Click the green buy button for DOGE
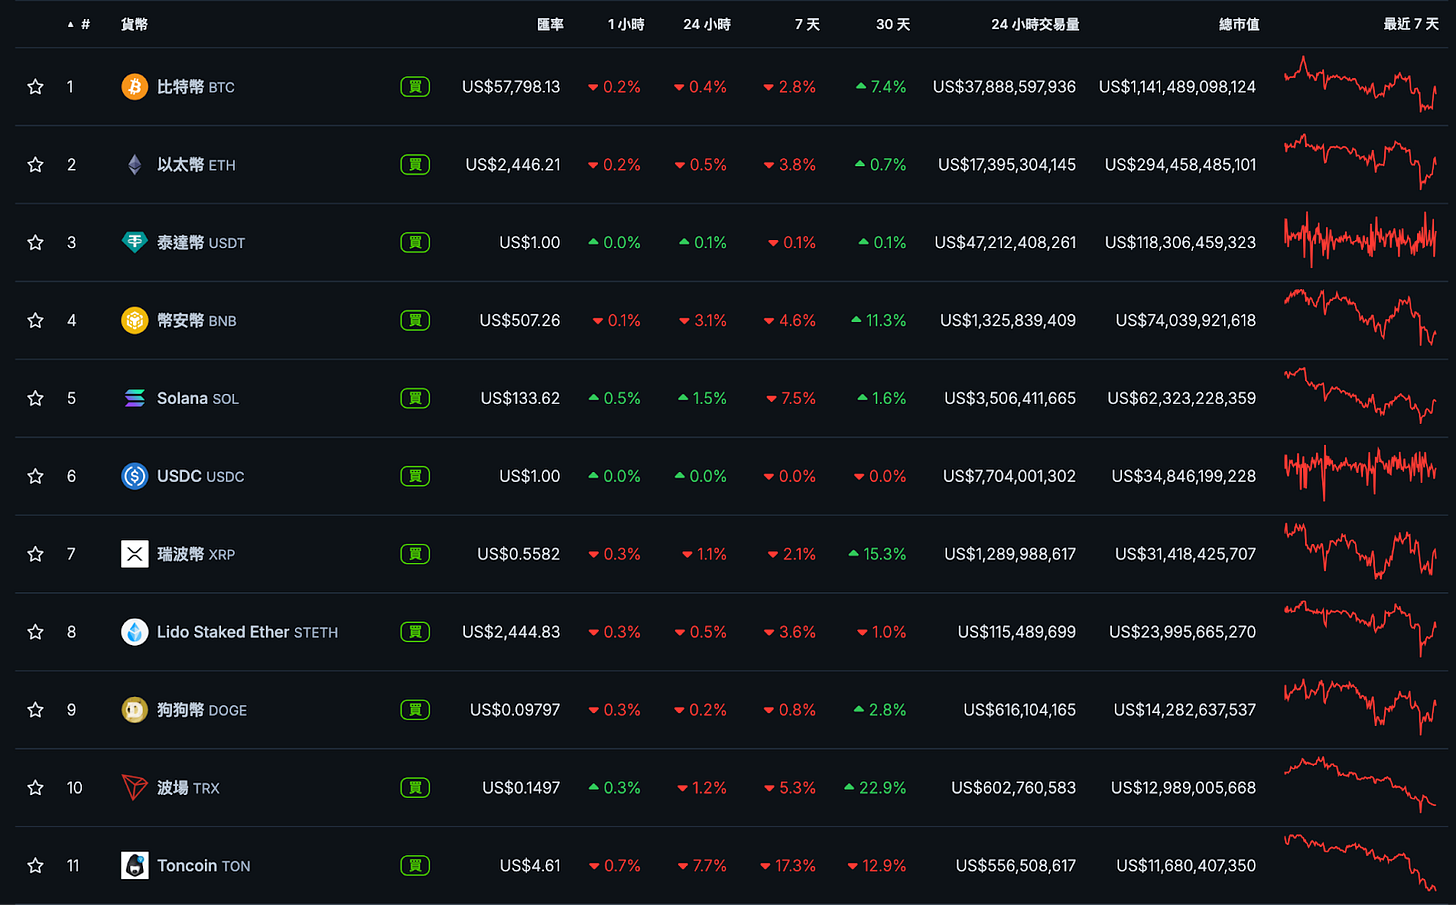This screenshot has height=905, width=1456. point(415,710)
